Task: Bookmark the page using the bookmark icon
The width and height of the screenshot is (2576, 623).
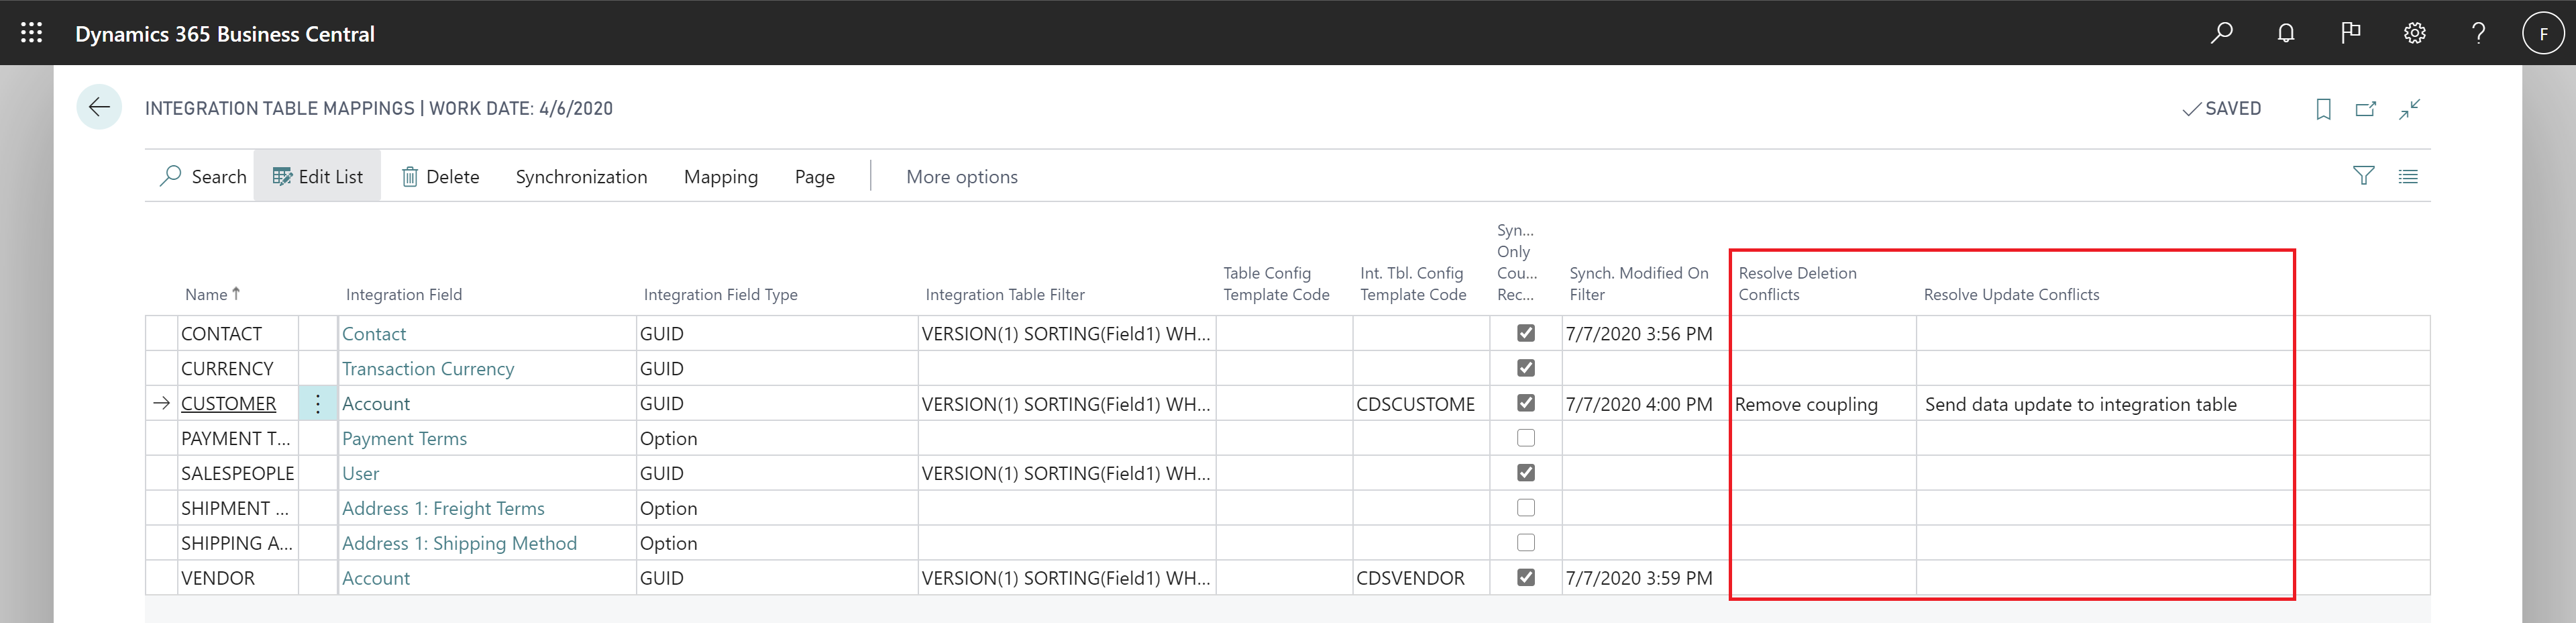Action: pyautogui.click(x=2324, y=108)
